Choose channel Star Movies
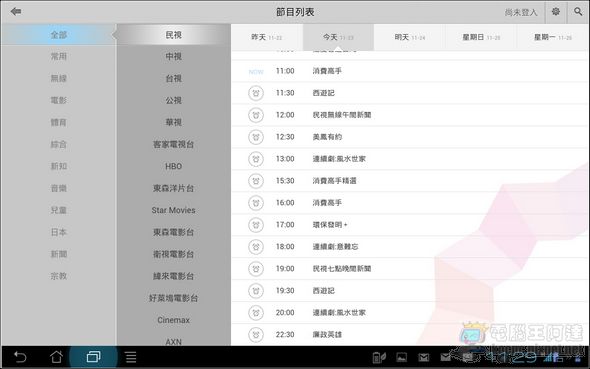Viewport: 590px width, 369px height. 173,210
